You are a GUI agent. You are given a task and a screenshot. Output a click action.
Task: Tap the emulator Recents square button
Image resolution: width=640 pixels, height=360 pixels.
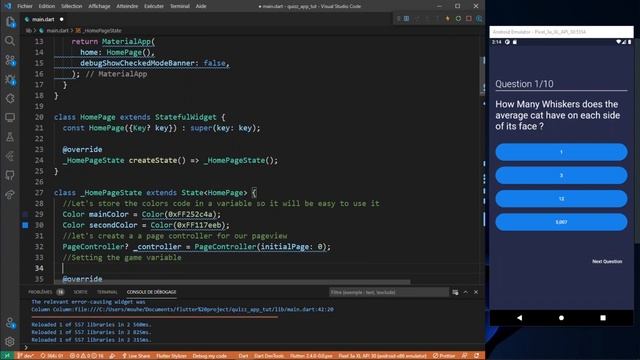[x=603, y=318]
